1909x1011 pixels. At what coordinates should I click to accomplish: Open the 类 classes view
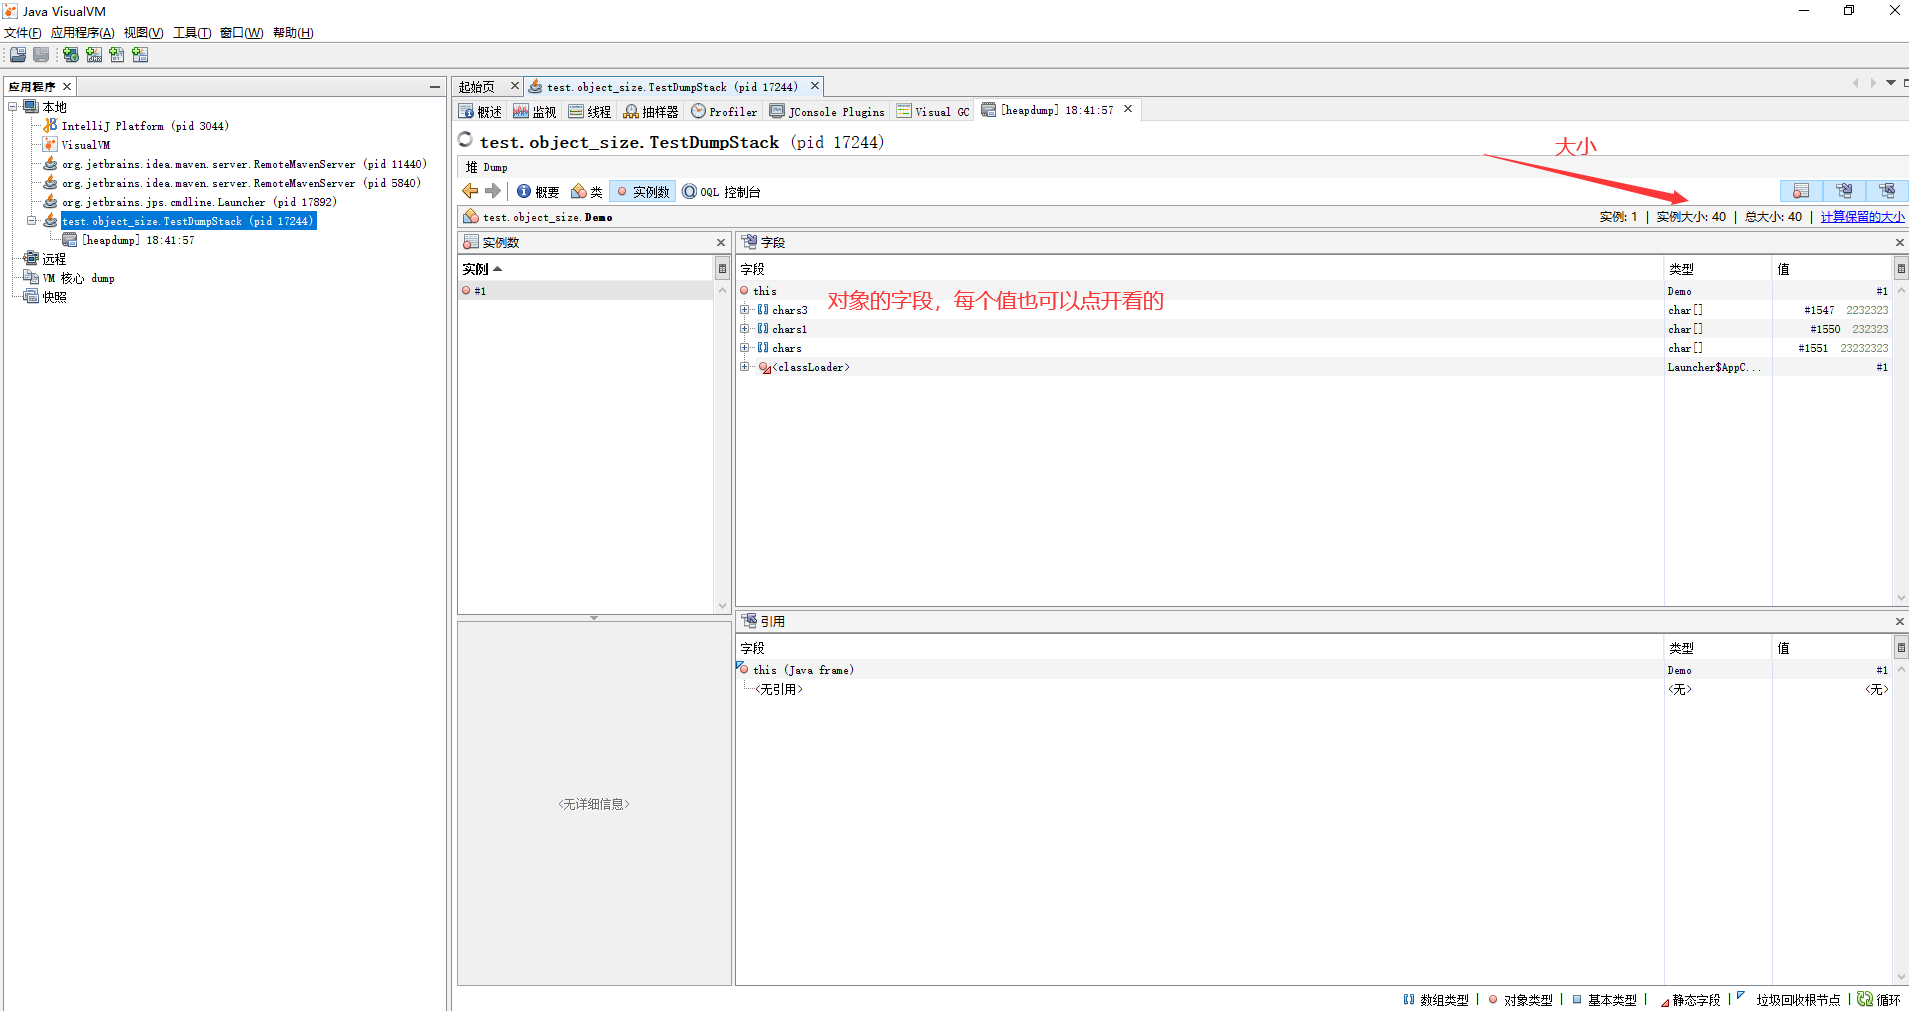coord(587,192)
